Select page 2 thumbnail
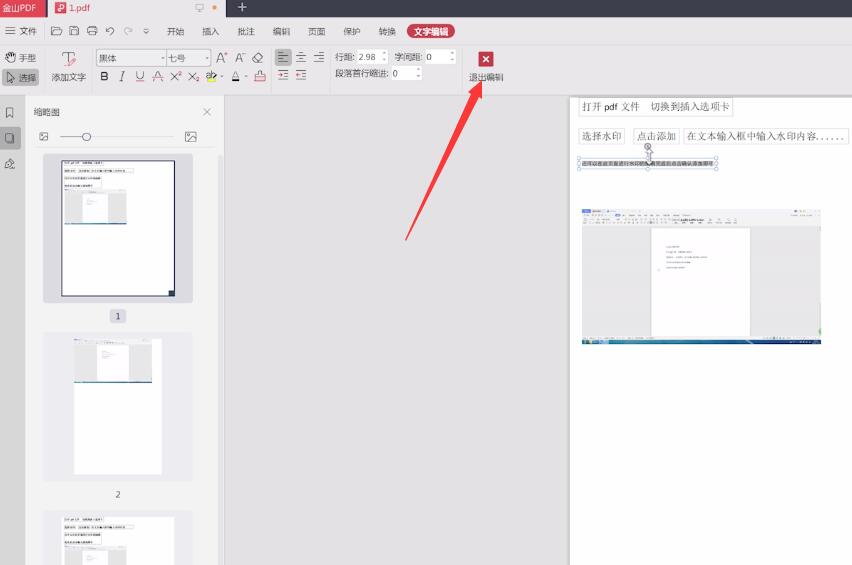 (118, 406)
